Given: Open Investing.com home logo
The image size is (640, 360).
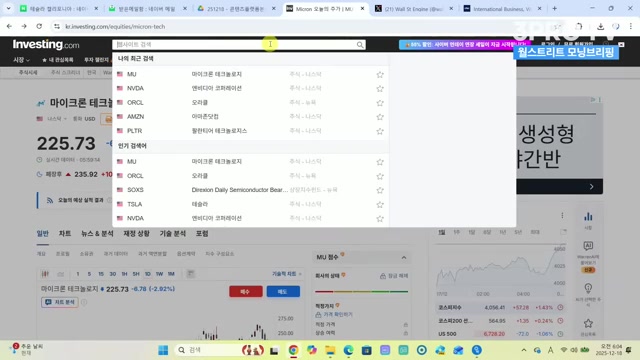Looking at the screenshot, I should pyautogui.click(x=46, y=44).
